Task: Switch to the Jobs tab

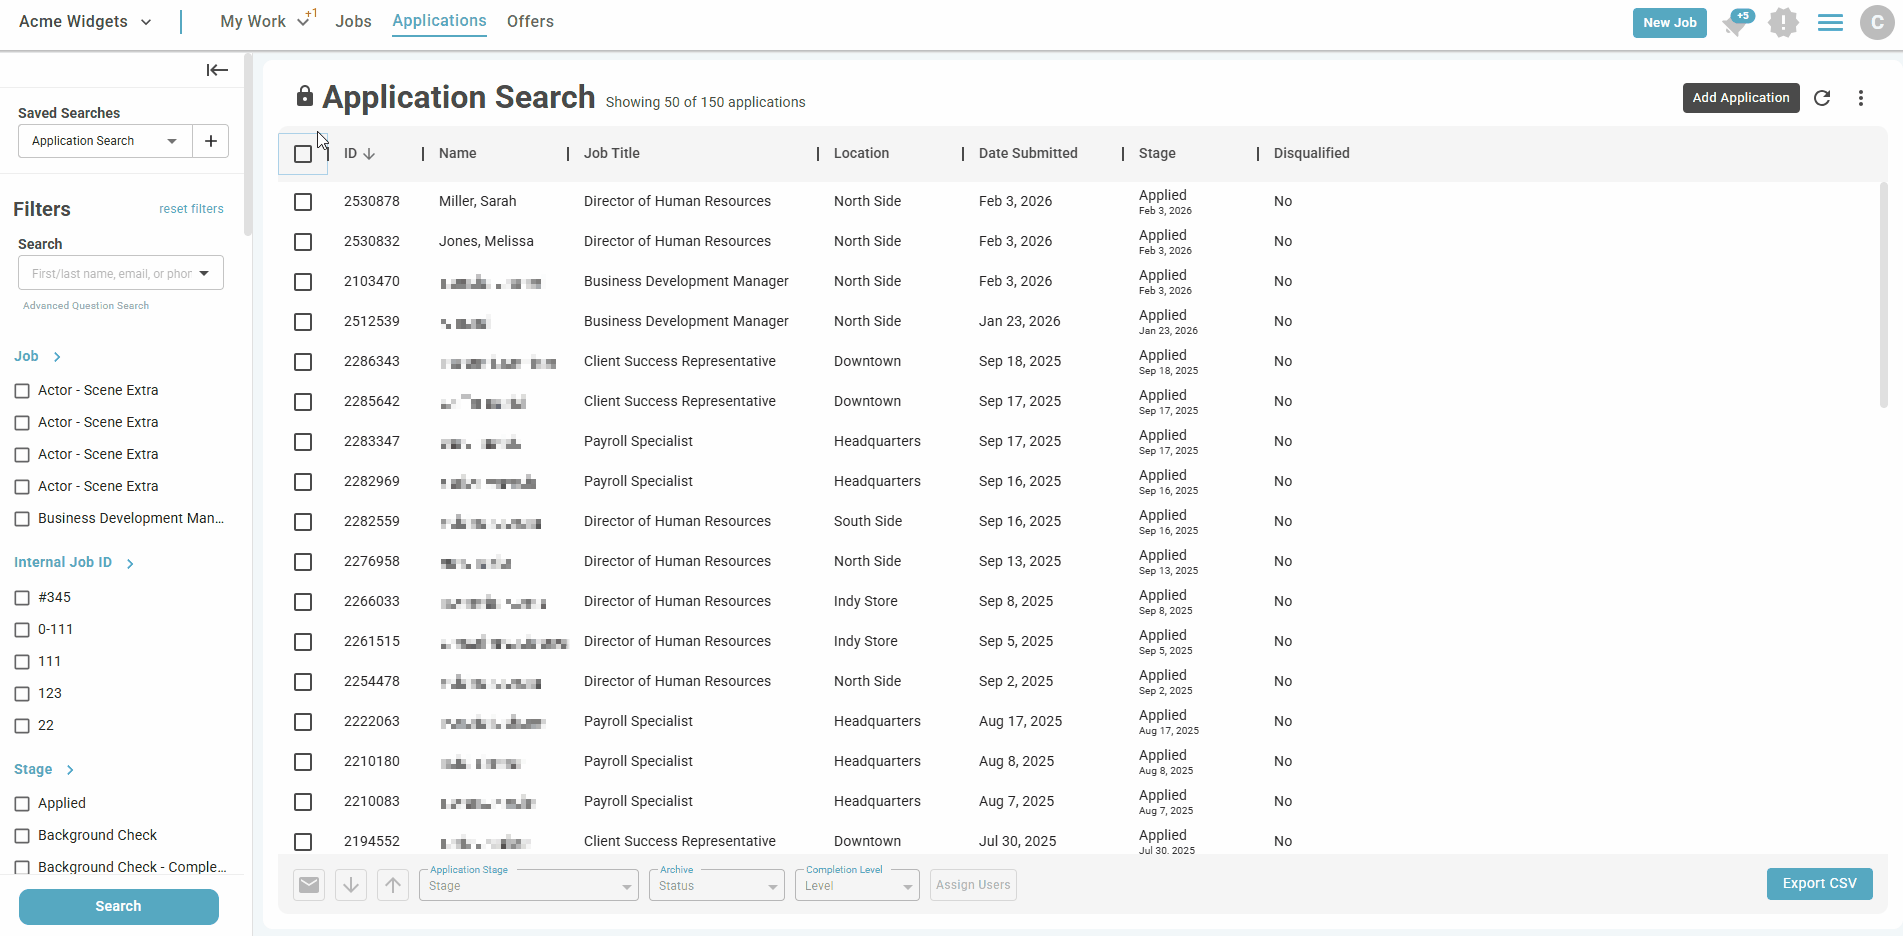Action: pyautogui.click(x=353, y=22)
